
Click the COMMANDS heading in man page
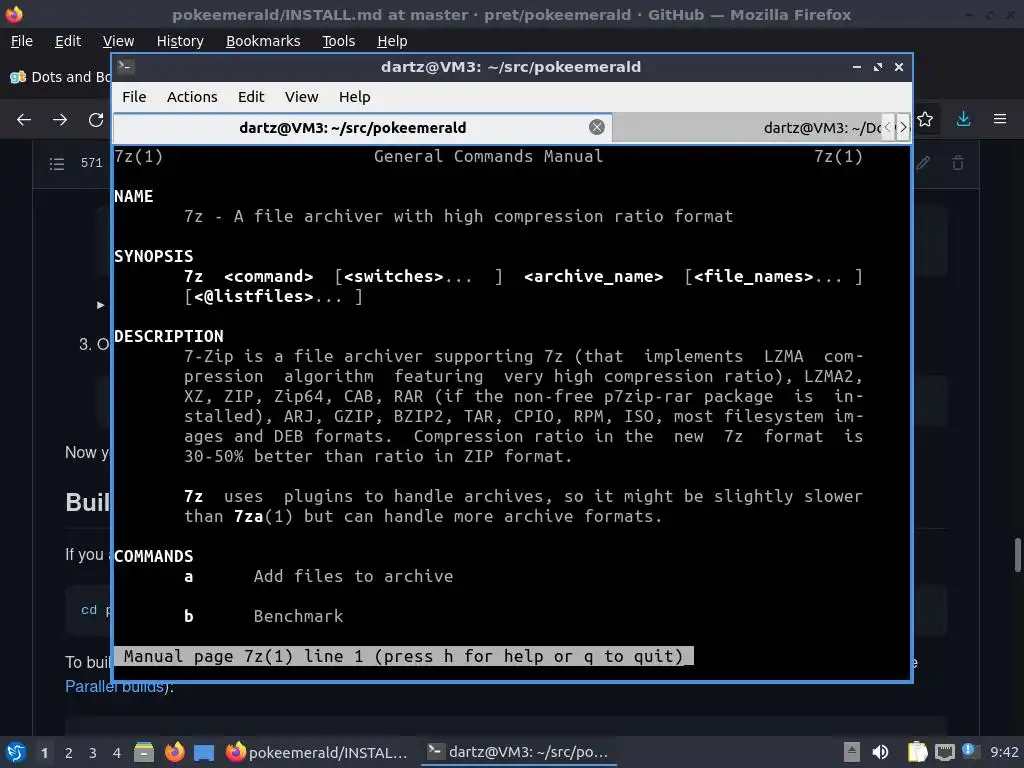click(153, 556)
